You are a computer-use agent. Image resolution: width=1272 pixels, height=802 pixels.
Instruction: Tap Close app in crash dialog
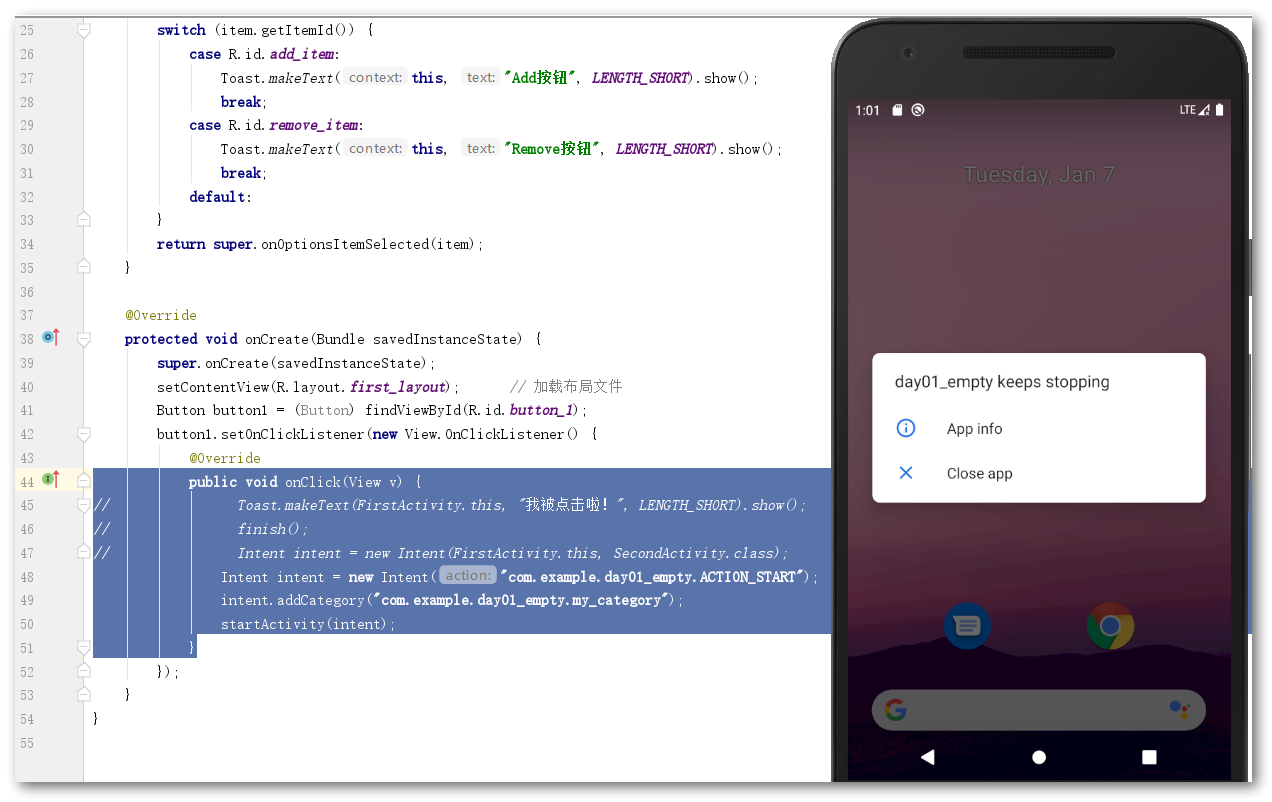(1039, 473)
